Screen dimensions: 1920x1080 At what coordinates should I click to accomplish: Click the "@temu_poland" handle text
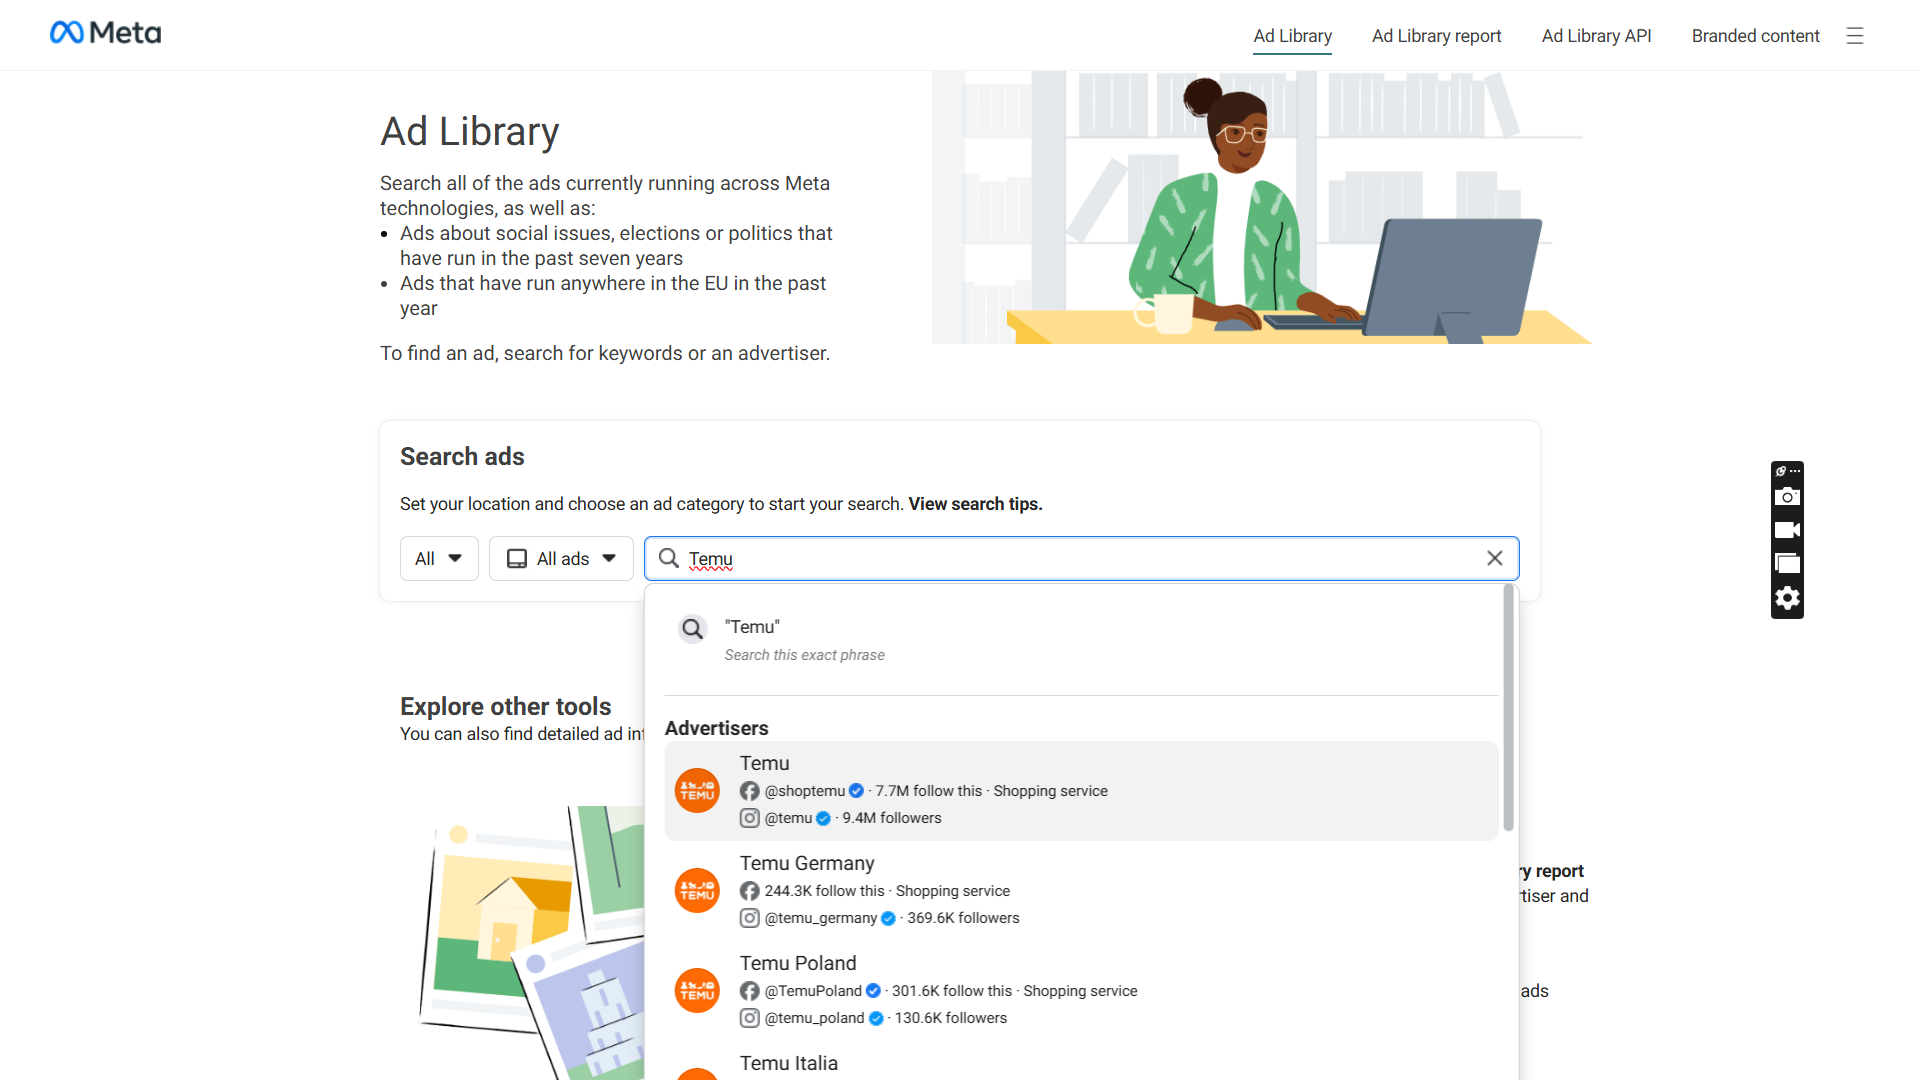click(815, 1018)
